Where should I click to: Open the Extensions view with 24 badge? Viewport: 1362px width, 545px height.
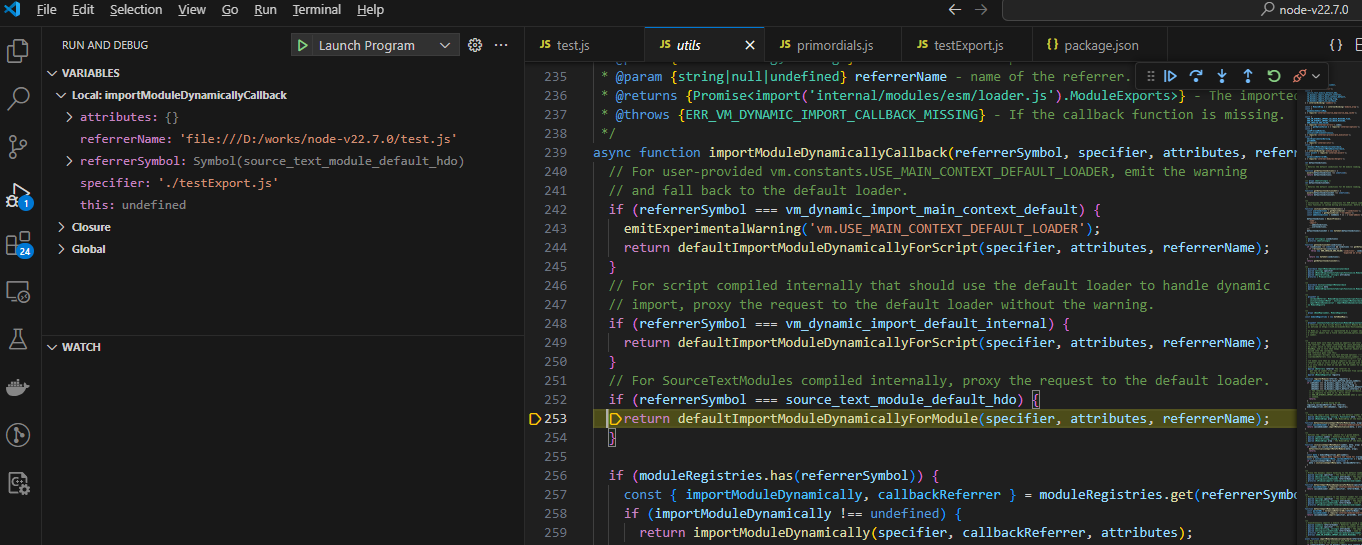click(x=18, y=244)
